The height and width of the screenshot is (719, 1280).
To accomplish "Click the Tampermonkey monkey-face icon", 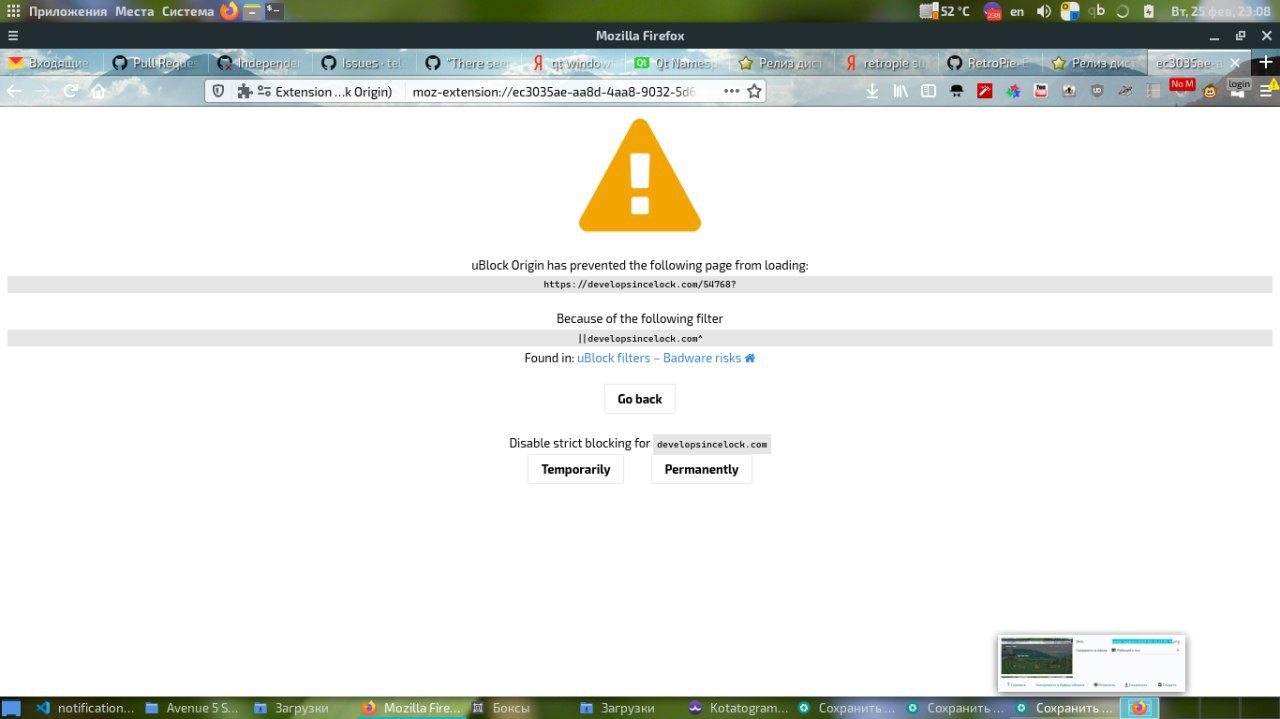I will tap(1210, 91).
